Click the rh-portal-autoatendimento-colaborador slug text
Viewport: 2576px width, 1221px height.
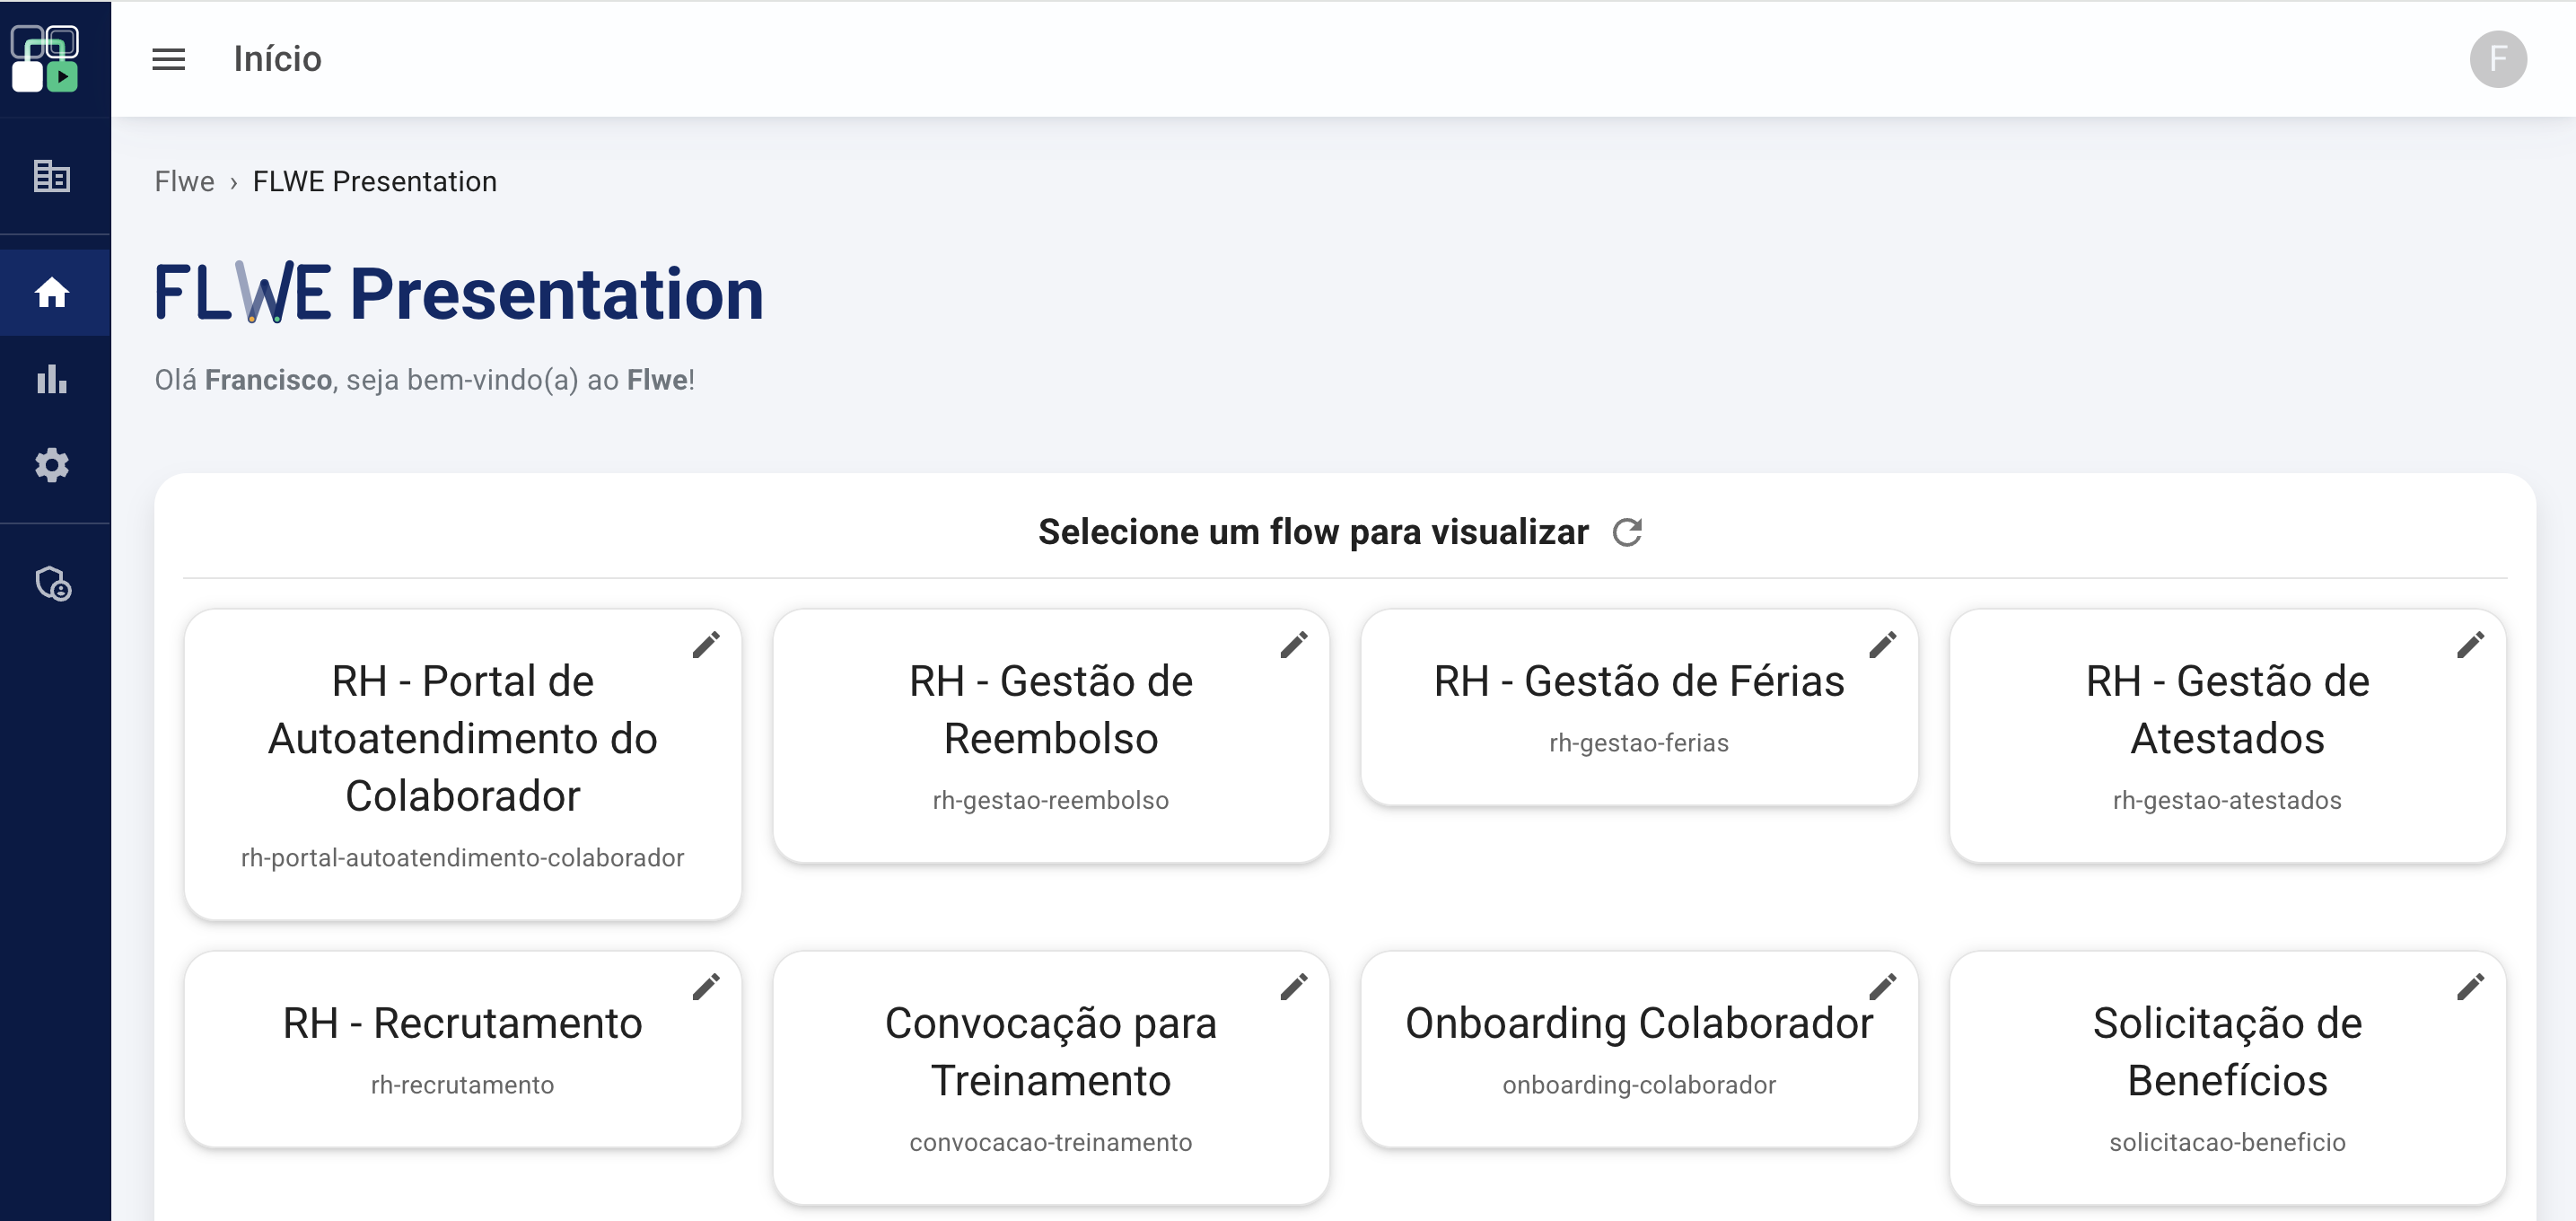tap(462, 857)
